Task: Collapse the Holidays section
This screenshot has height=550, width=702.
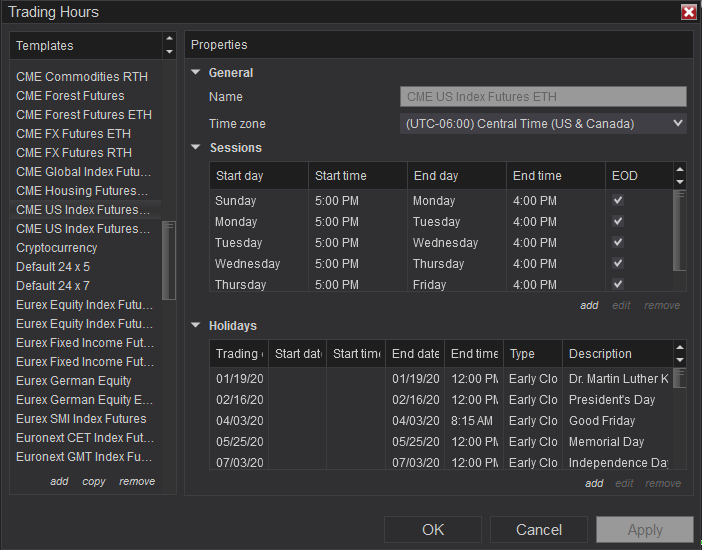Action: tap(196, 325)
